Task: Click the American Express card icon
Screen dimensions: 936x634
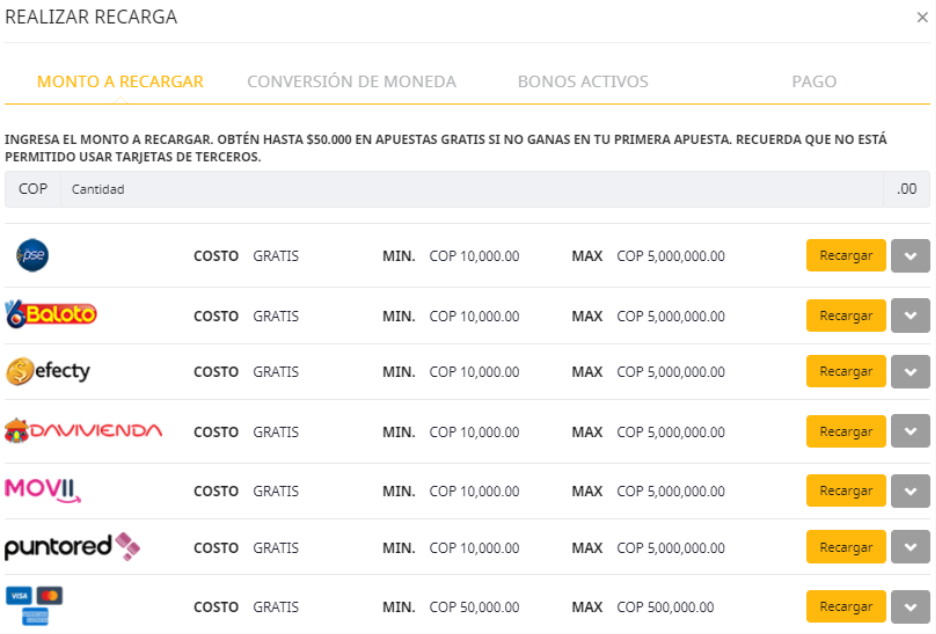Action: pos(35,617)
